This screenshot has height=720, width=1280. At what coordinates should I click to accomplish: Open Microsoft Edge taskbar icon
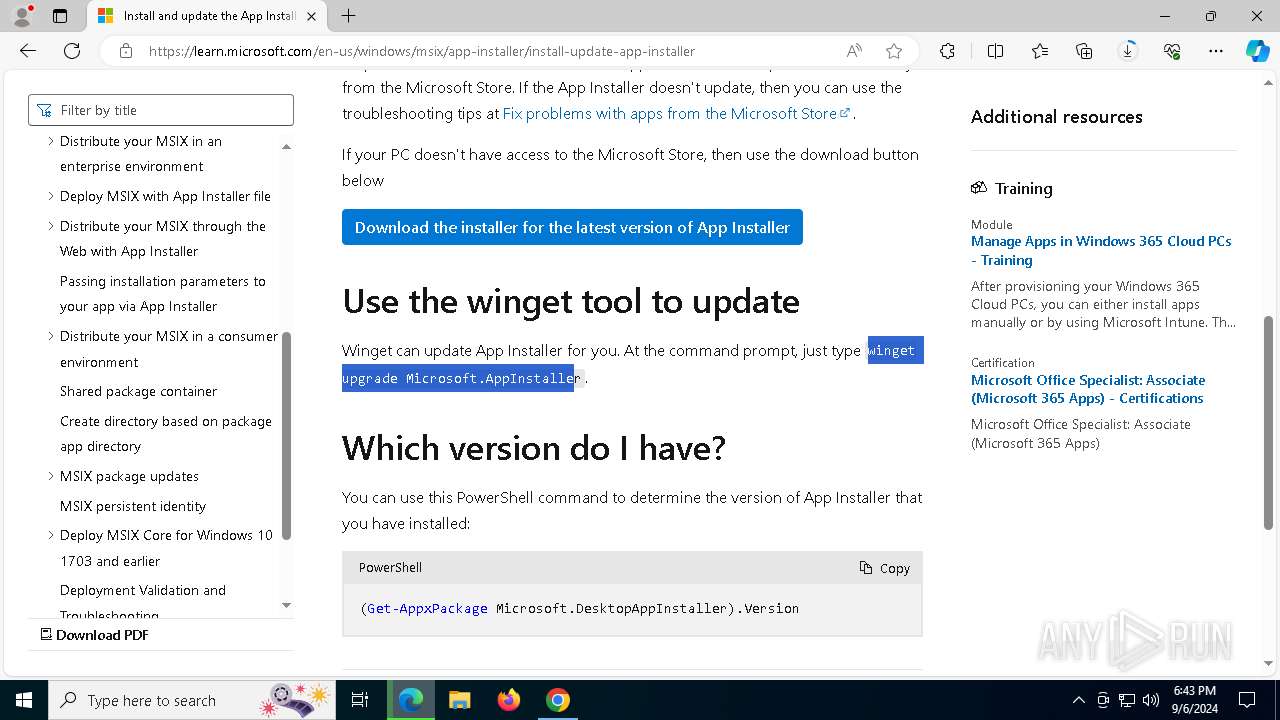pyautogui.click(x=411, y=700)
